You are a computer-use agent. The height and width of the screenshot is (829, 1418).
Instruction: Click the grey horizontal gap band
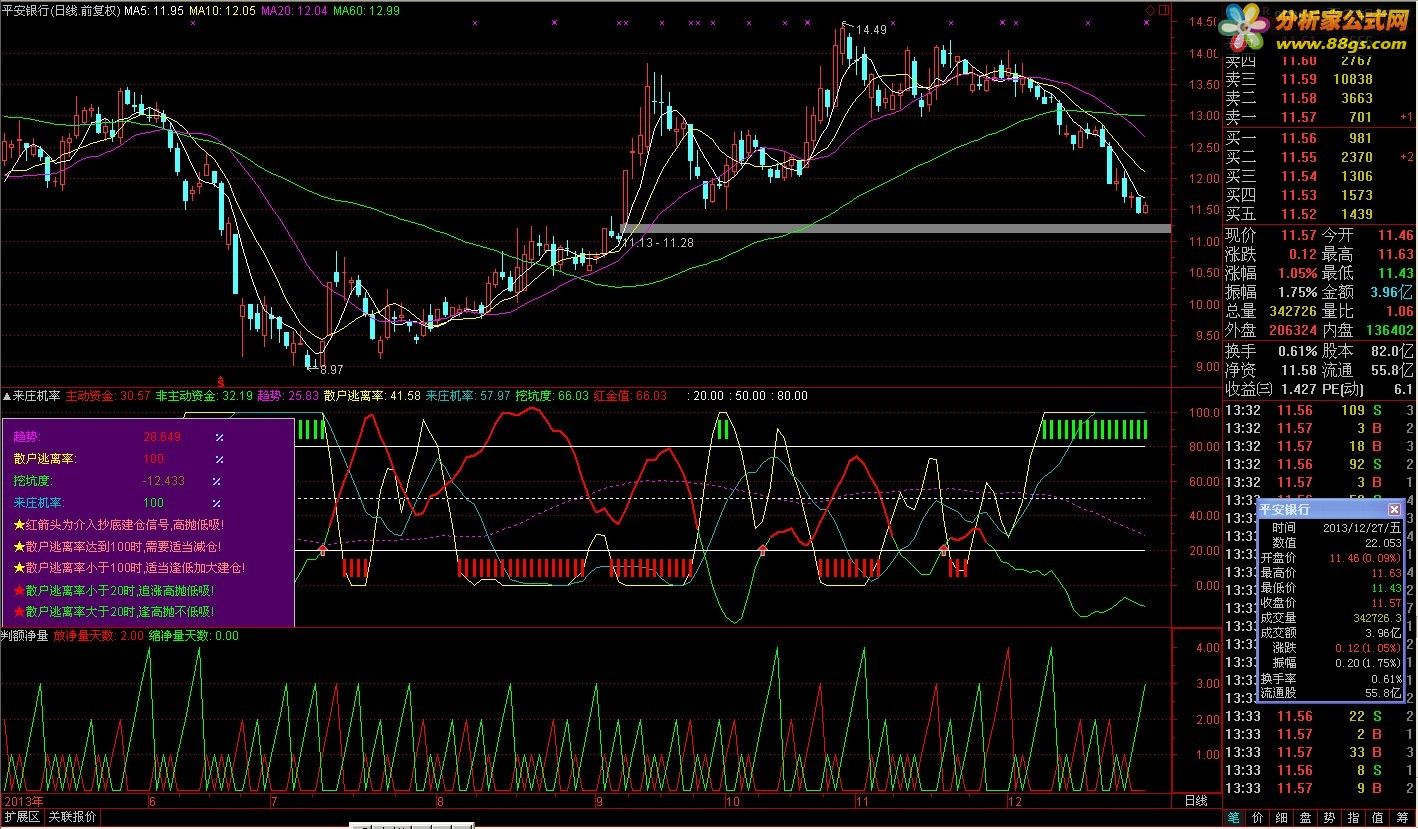pos(896,229)
